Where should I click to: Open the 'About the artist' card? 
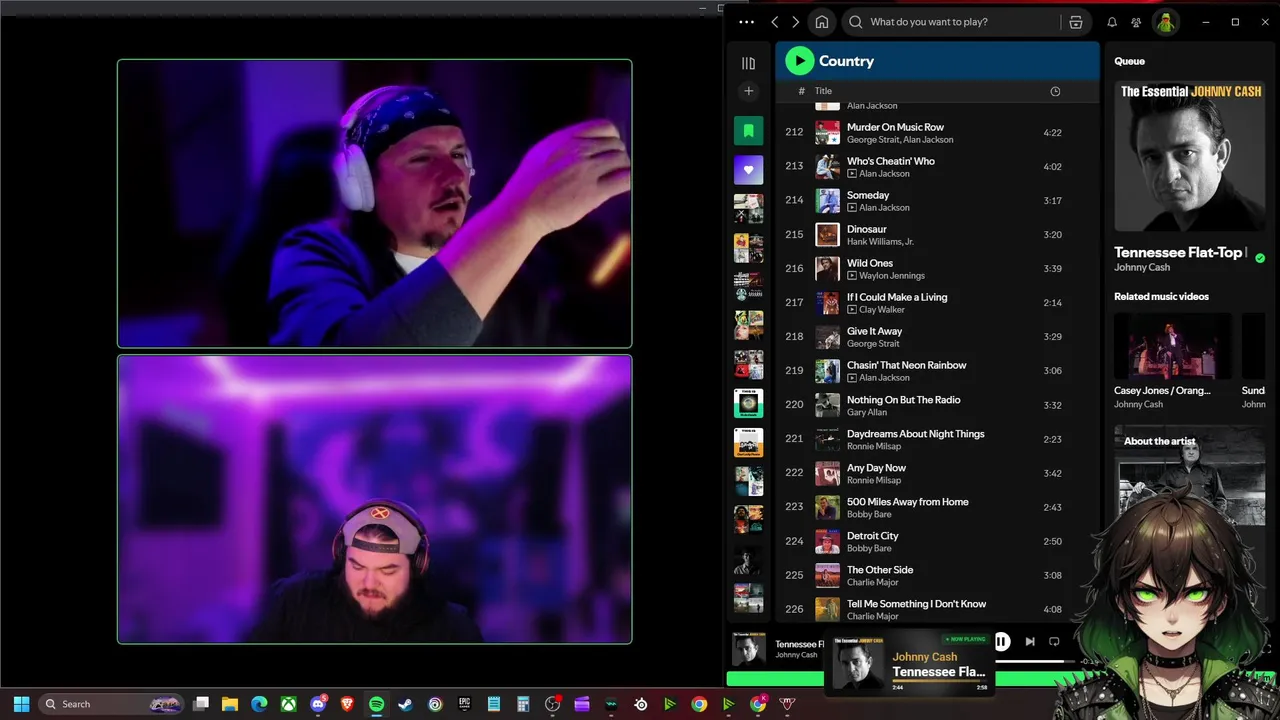[x=1190, y=477]
